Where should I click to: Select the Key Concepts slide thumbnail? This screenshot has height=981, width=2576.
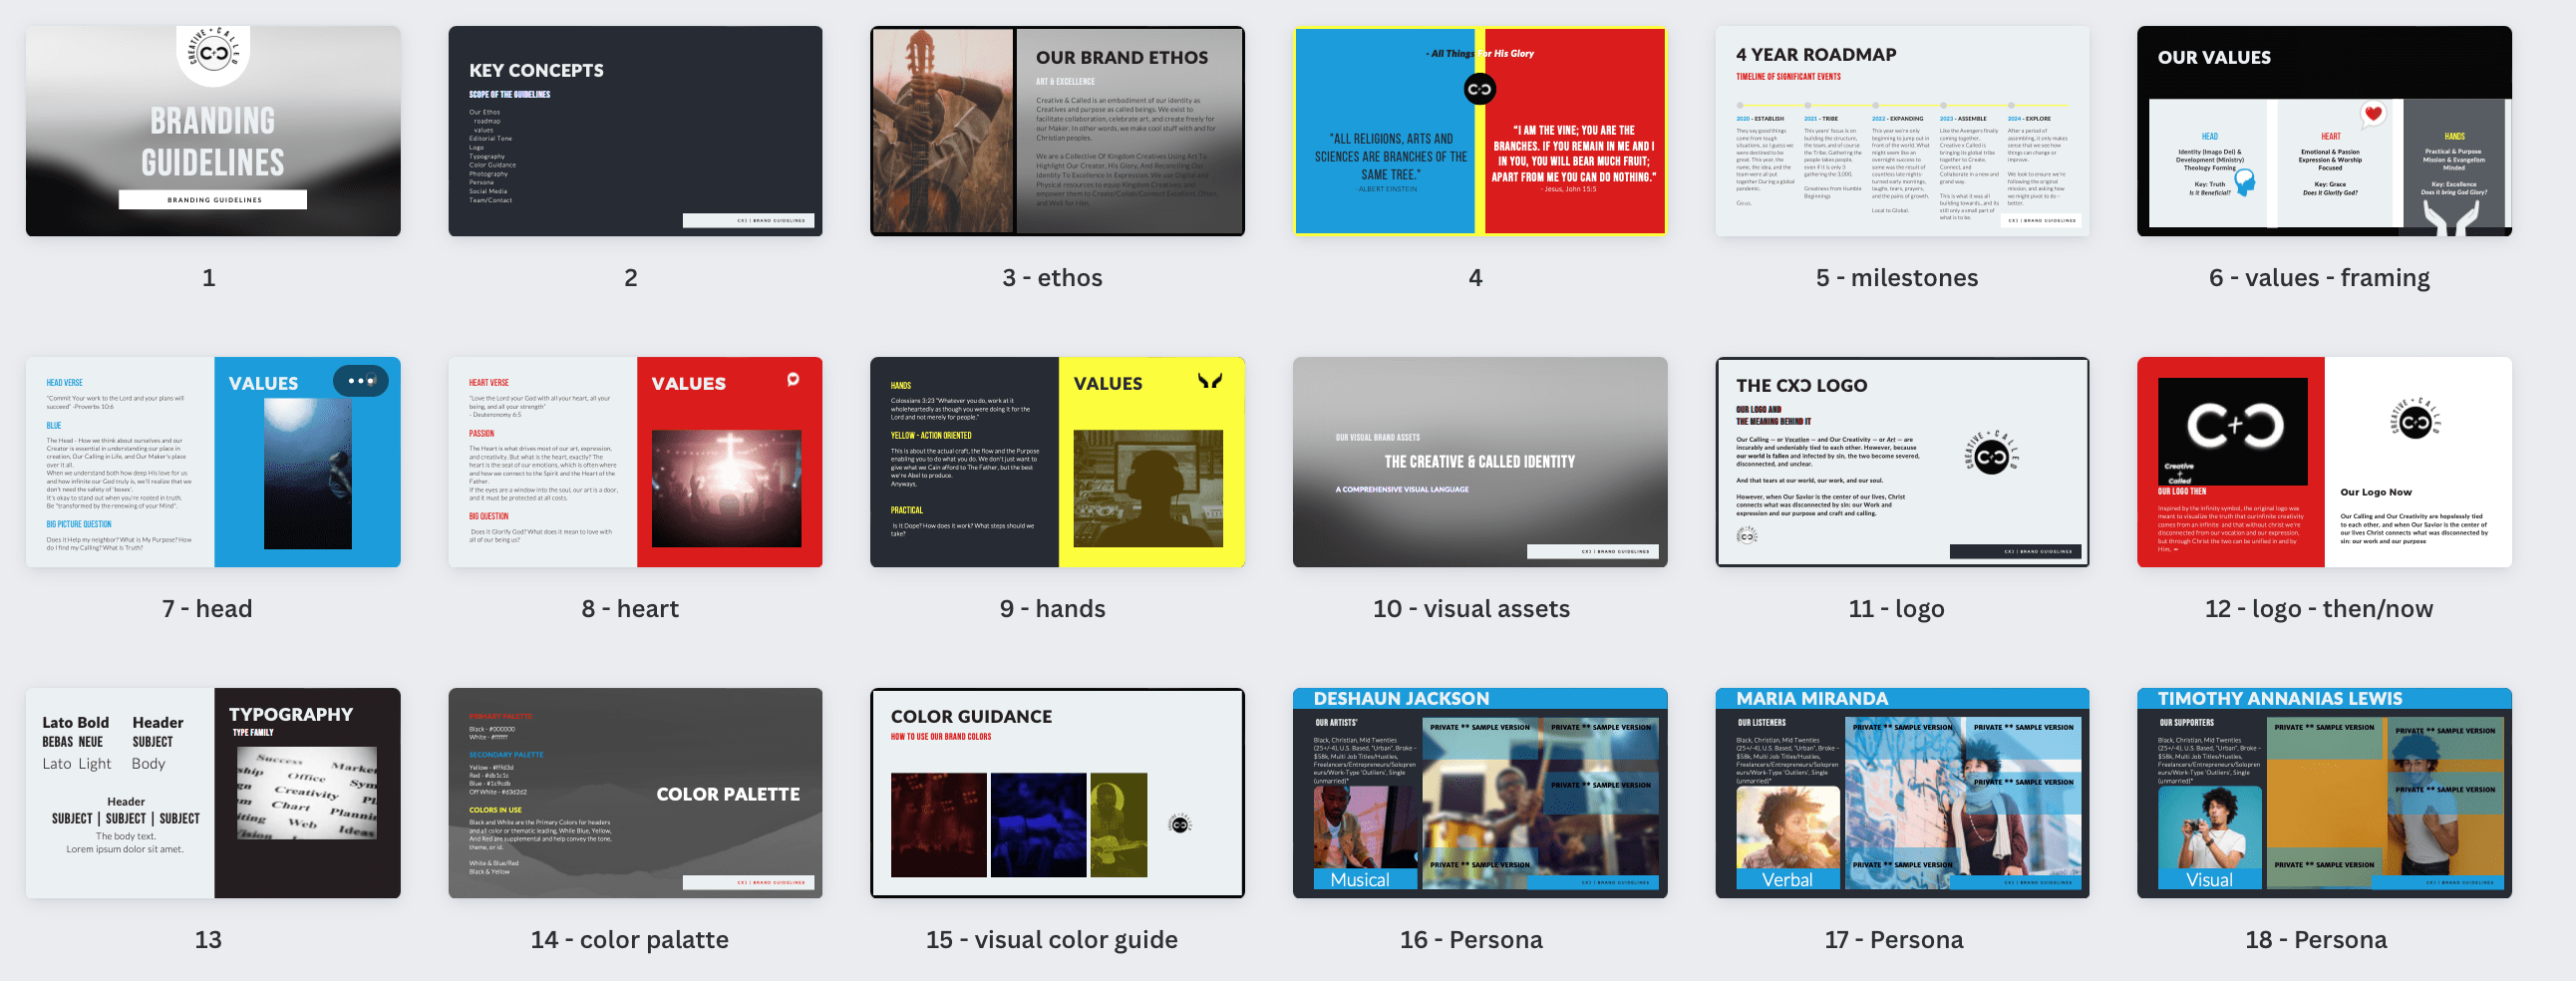tap(635, 131)
